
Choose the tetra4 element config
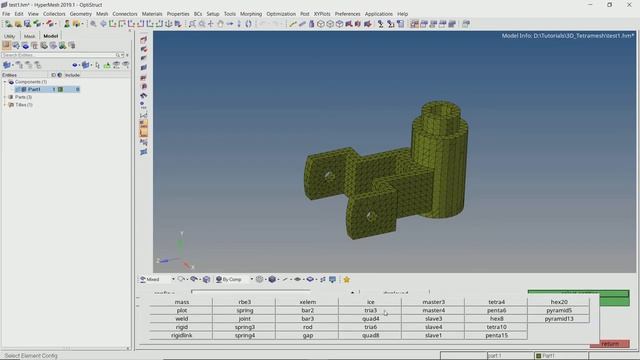(x=496, y=302)
